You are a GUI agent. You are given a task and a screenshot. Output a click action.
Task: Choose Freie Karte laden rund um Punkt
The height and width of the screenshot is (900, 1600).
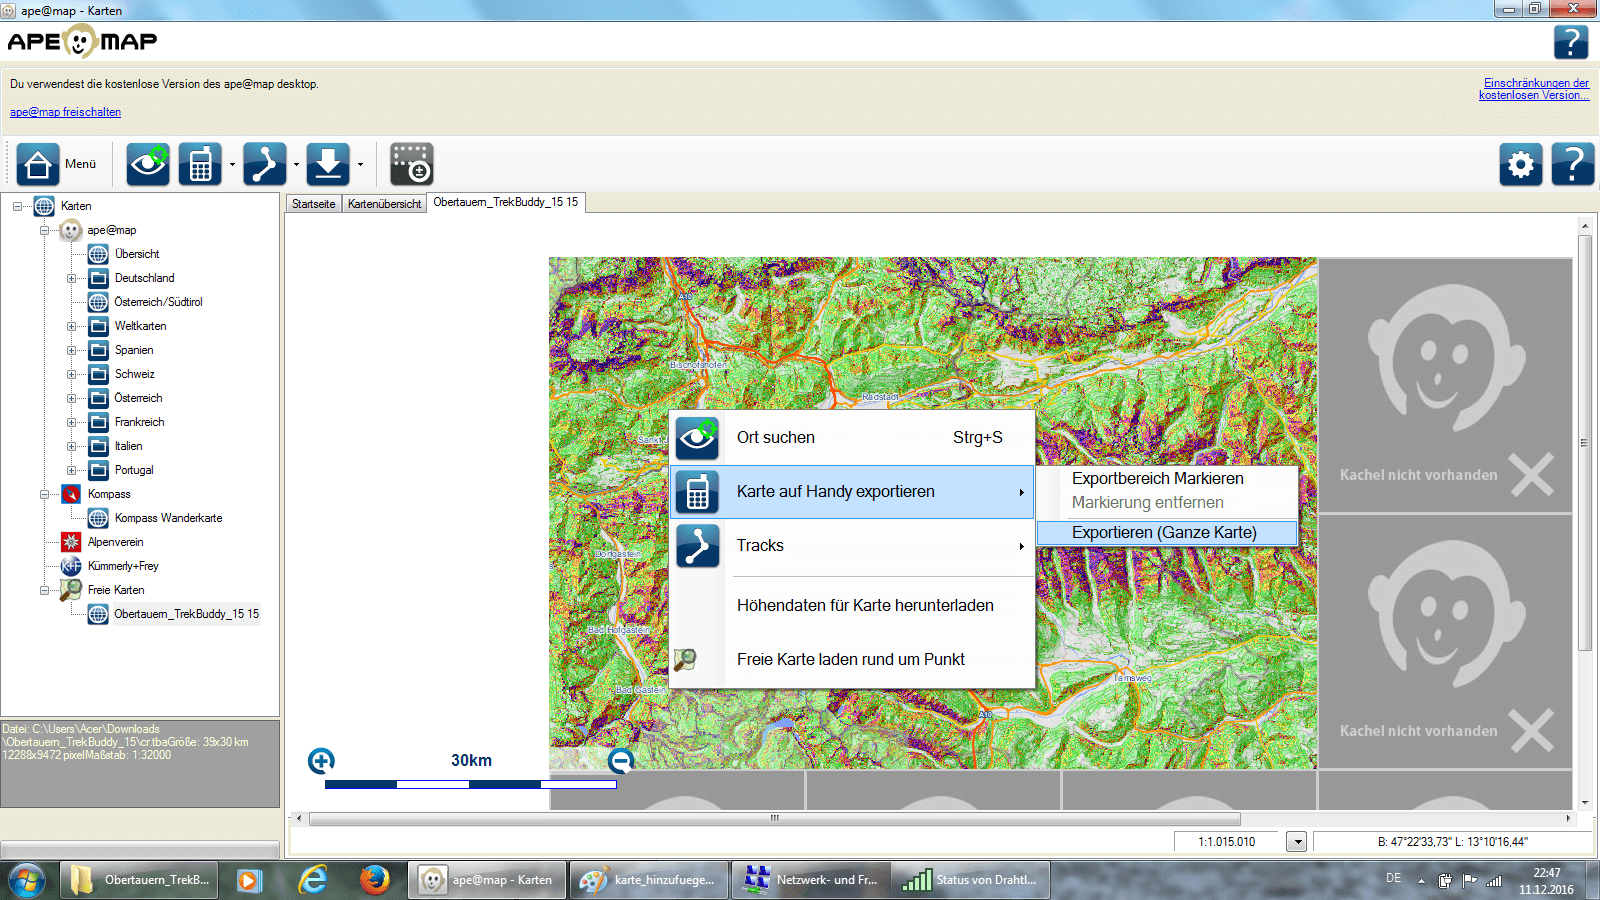coord(852,659)
